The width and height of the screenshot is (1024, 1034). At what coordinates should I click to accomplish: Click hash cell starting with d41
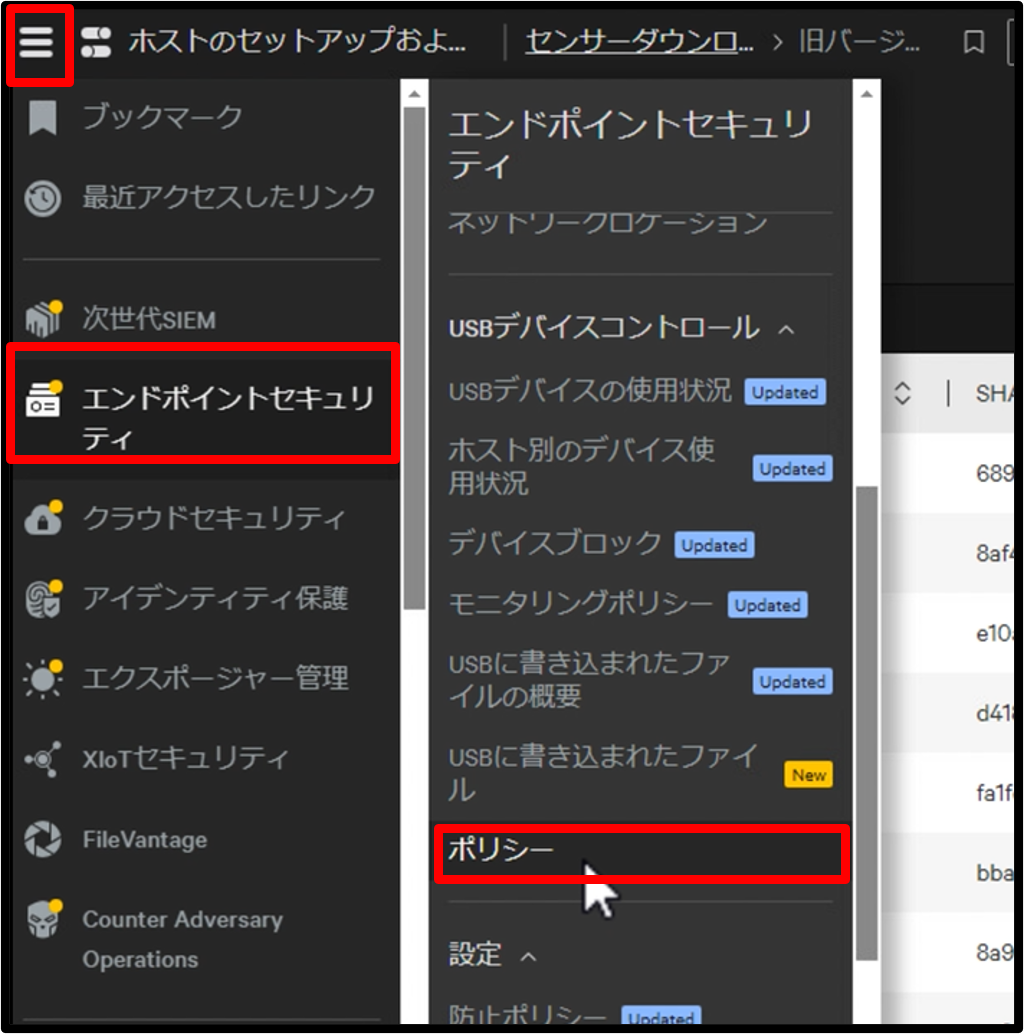(x=994, y=714)
